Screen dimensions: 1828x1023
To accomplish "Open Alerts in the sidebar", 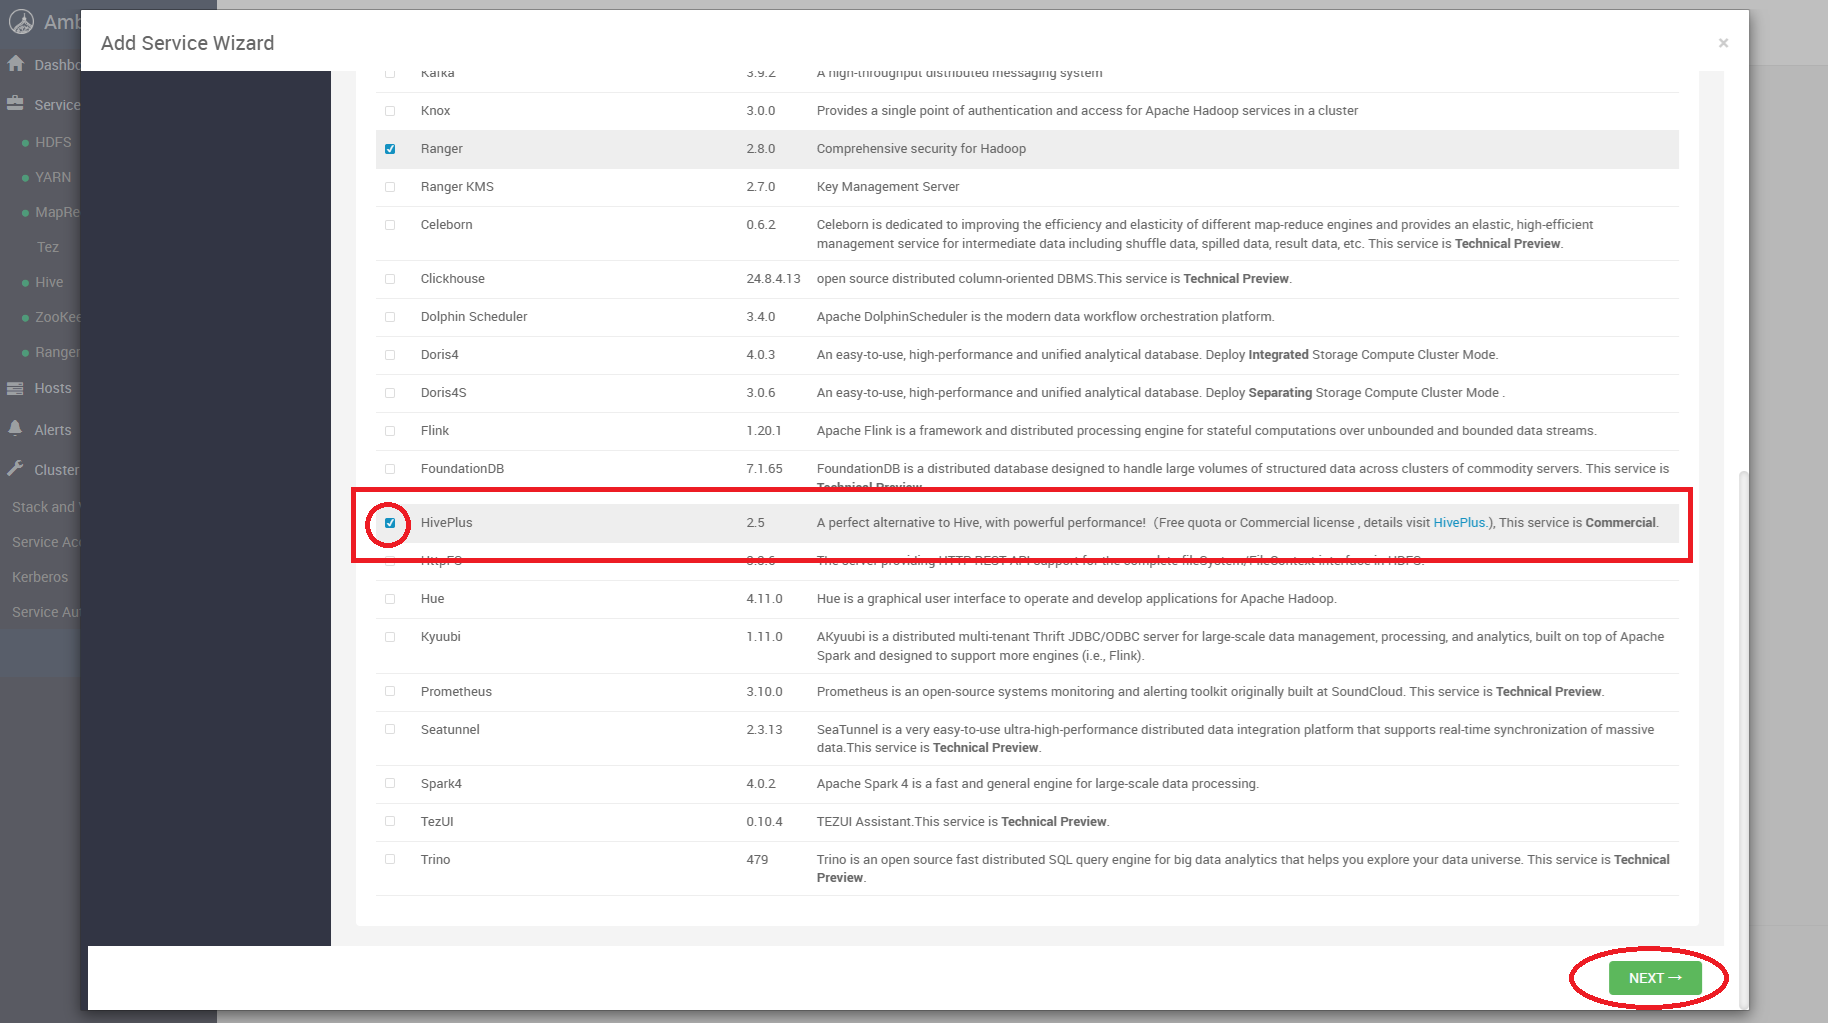I will (53, 430).
